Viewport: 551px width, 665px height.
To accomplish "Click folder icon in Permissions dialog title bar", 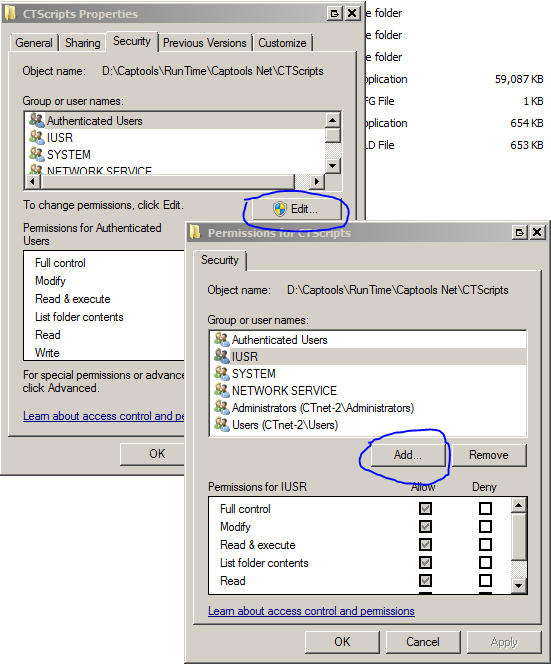I will point(195,232).
